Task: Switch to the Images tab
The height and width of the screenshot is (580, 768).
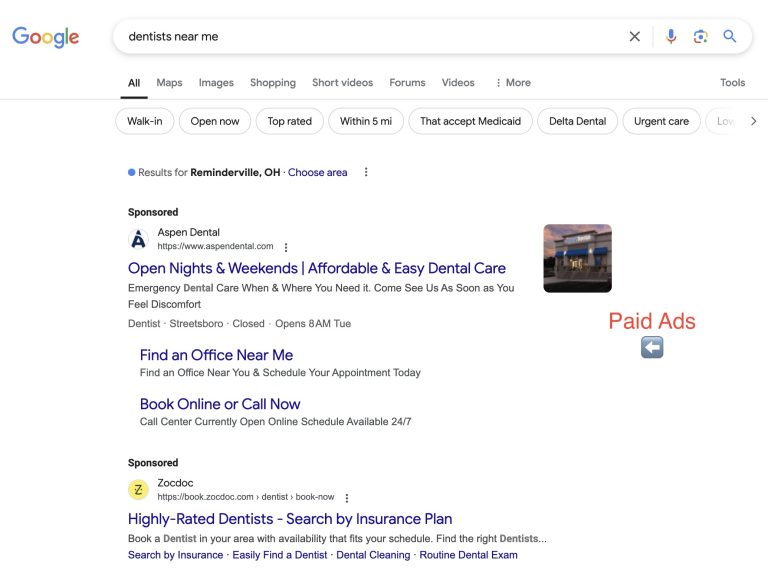Action: coord(216,83)
